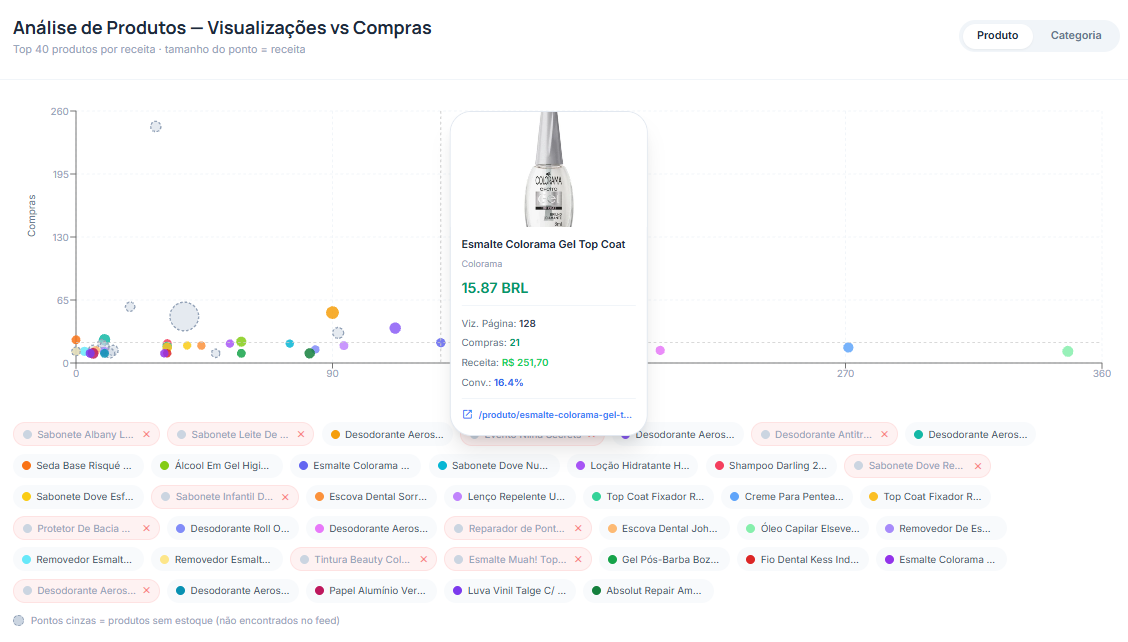The height and width of the screenshot is (642, 1128).
Task: Toggle the Seda Base Risqué ... legend chip
Action: coord(78,466)
